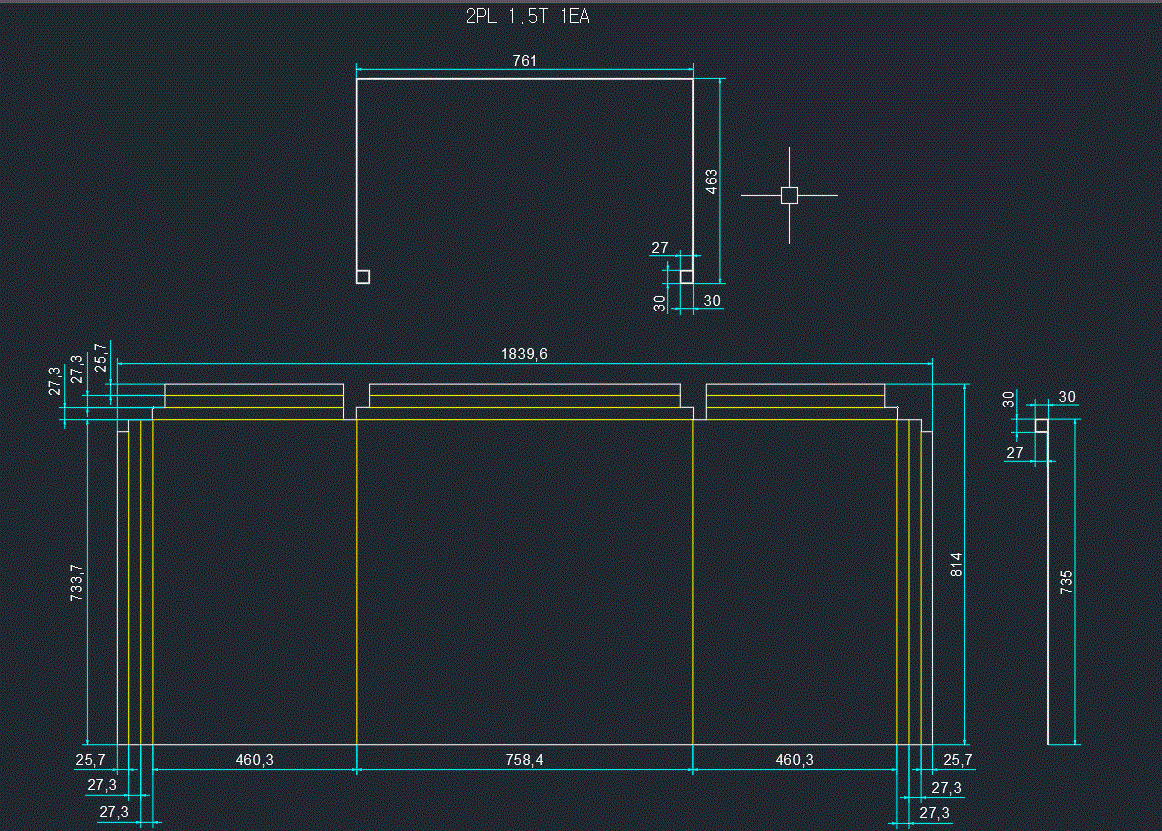Click the 758,4 center dimension text
The height and width of the screenshot is (831, 1162).
tap(524, 760)
